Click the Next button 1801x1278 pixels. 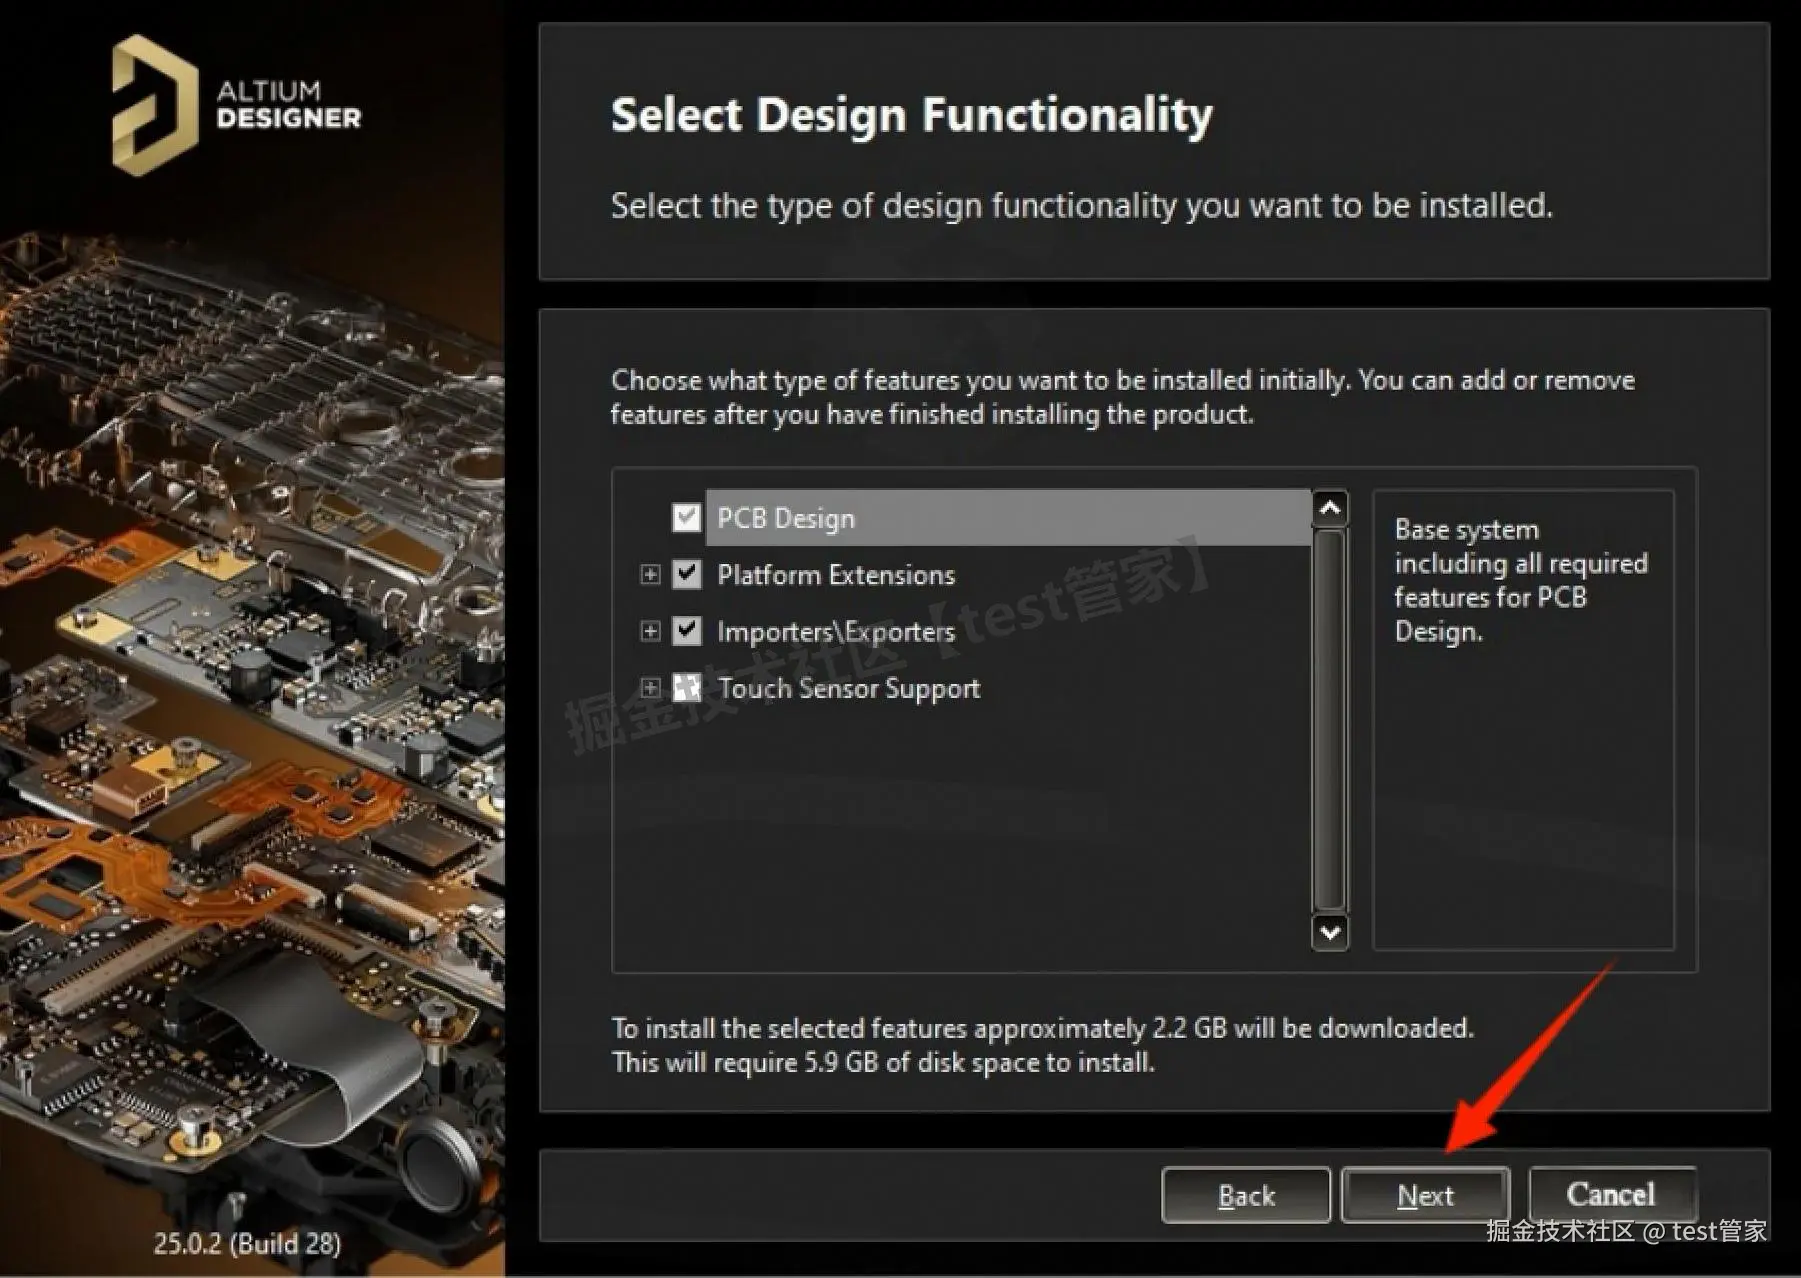(x=1424, y=1194)
